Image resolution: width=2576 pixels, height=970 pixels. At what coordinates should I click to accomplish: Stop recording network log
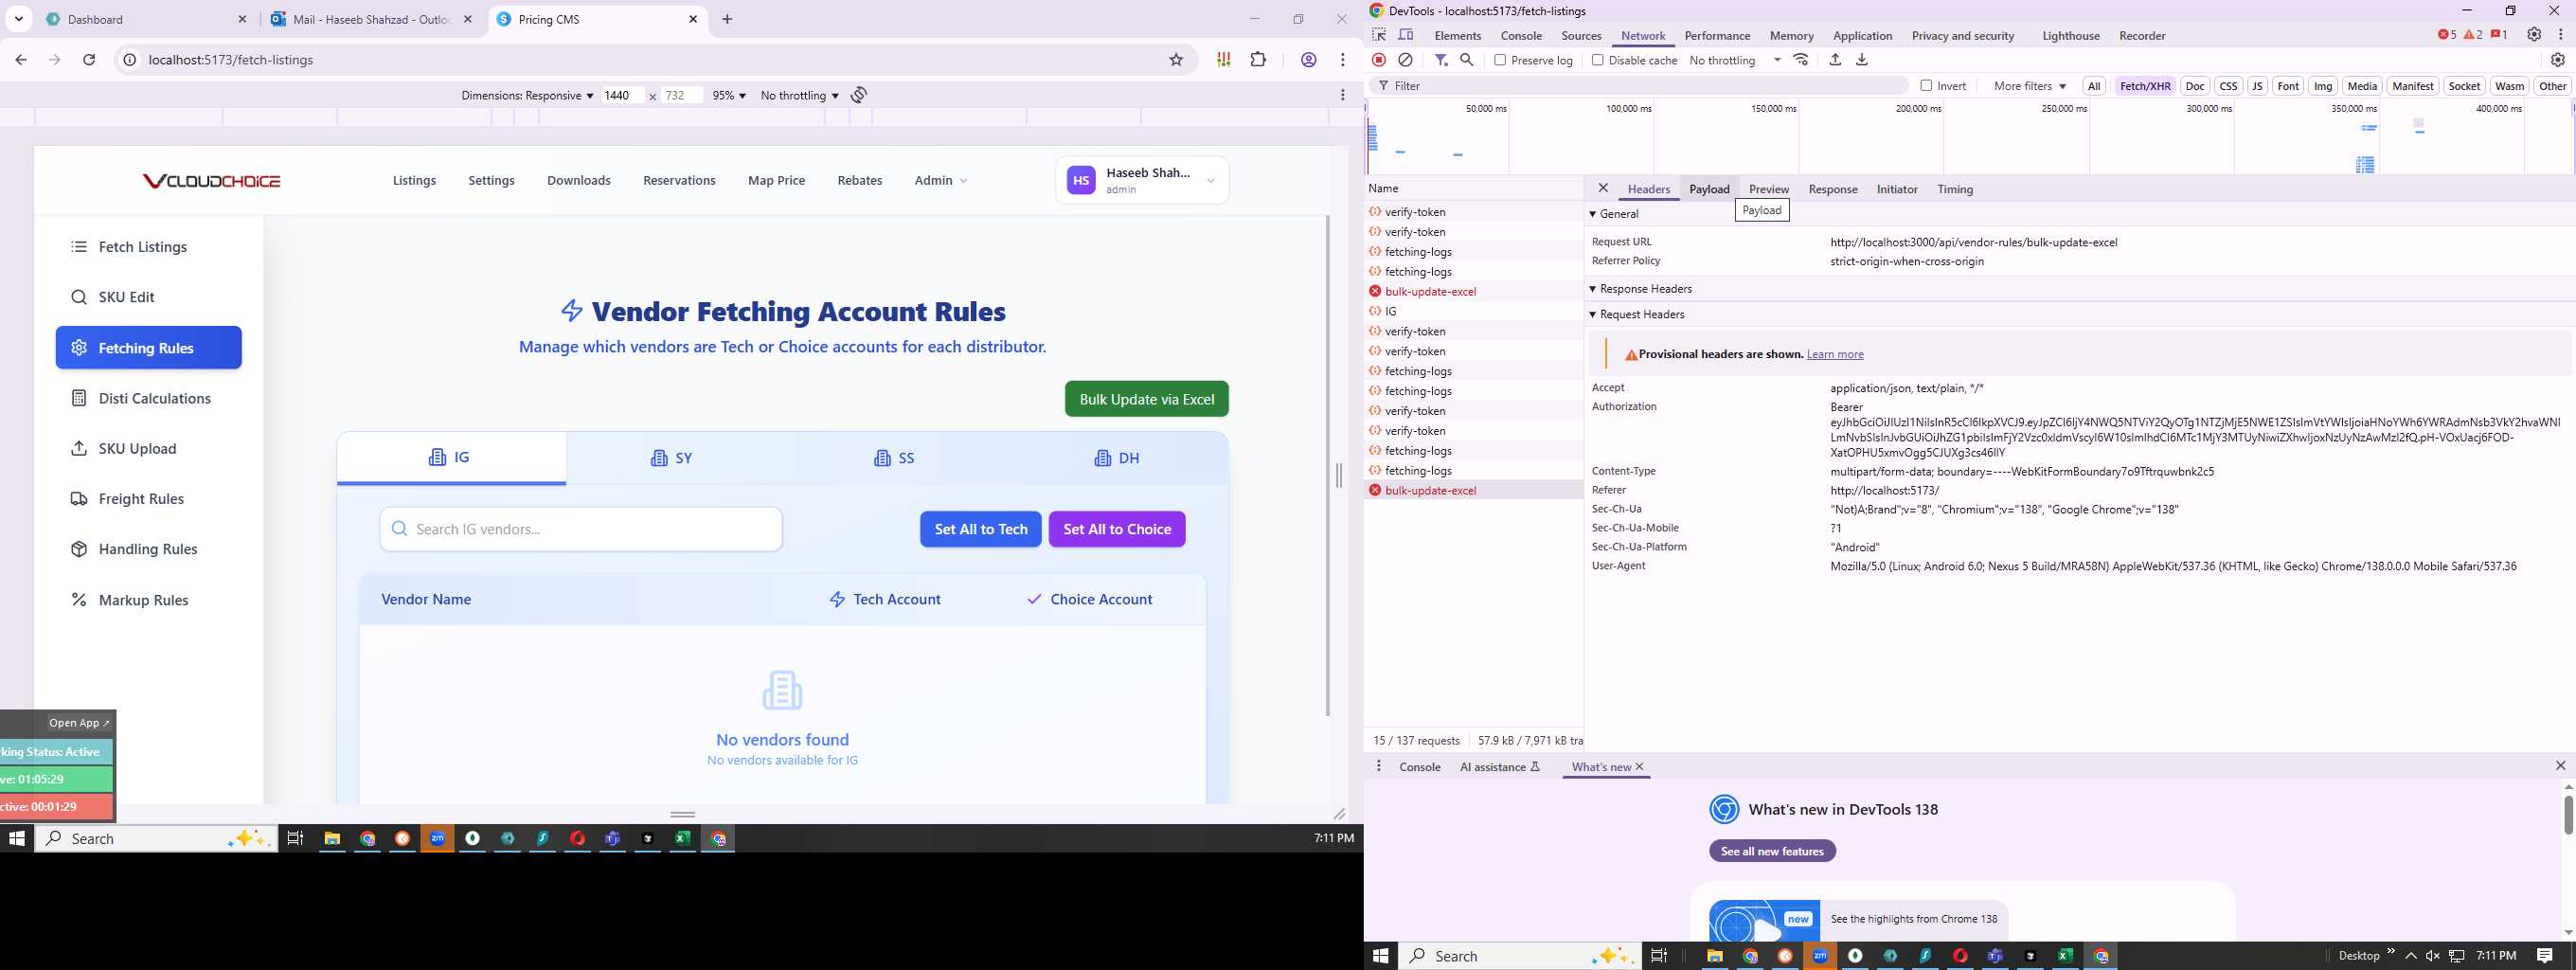tap(1379, 60)
